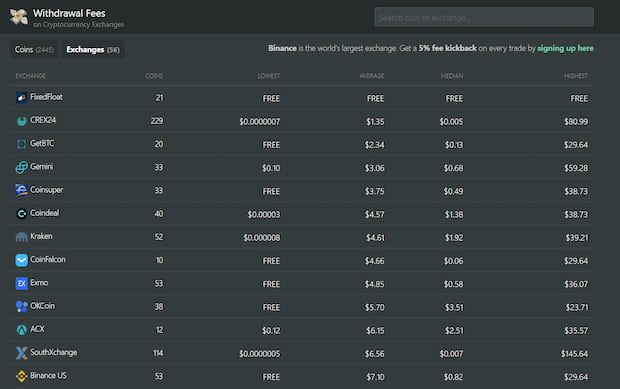Image resolution: width=620 pixels, height=389 pixels.
Task: Click the Binance US exchange icon
Action: point(21,376)
